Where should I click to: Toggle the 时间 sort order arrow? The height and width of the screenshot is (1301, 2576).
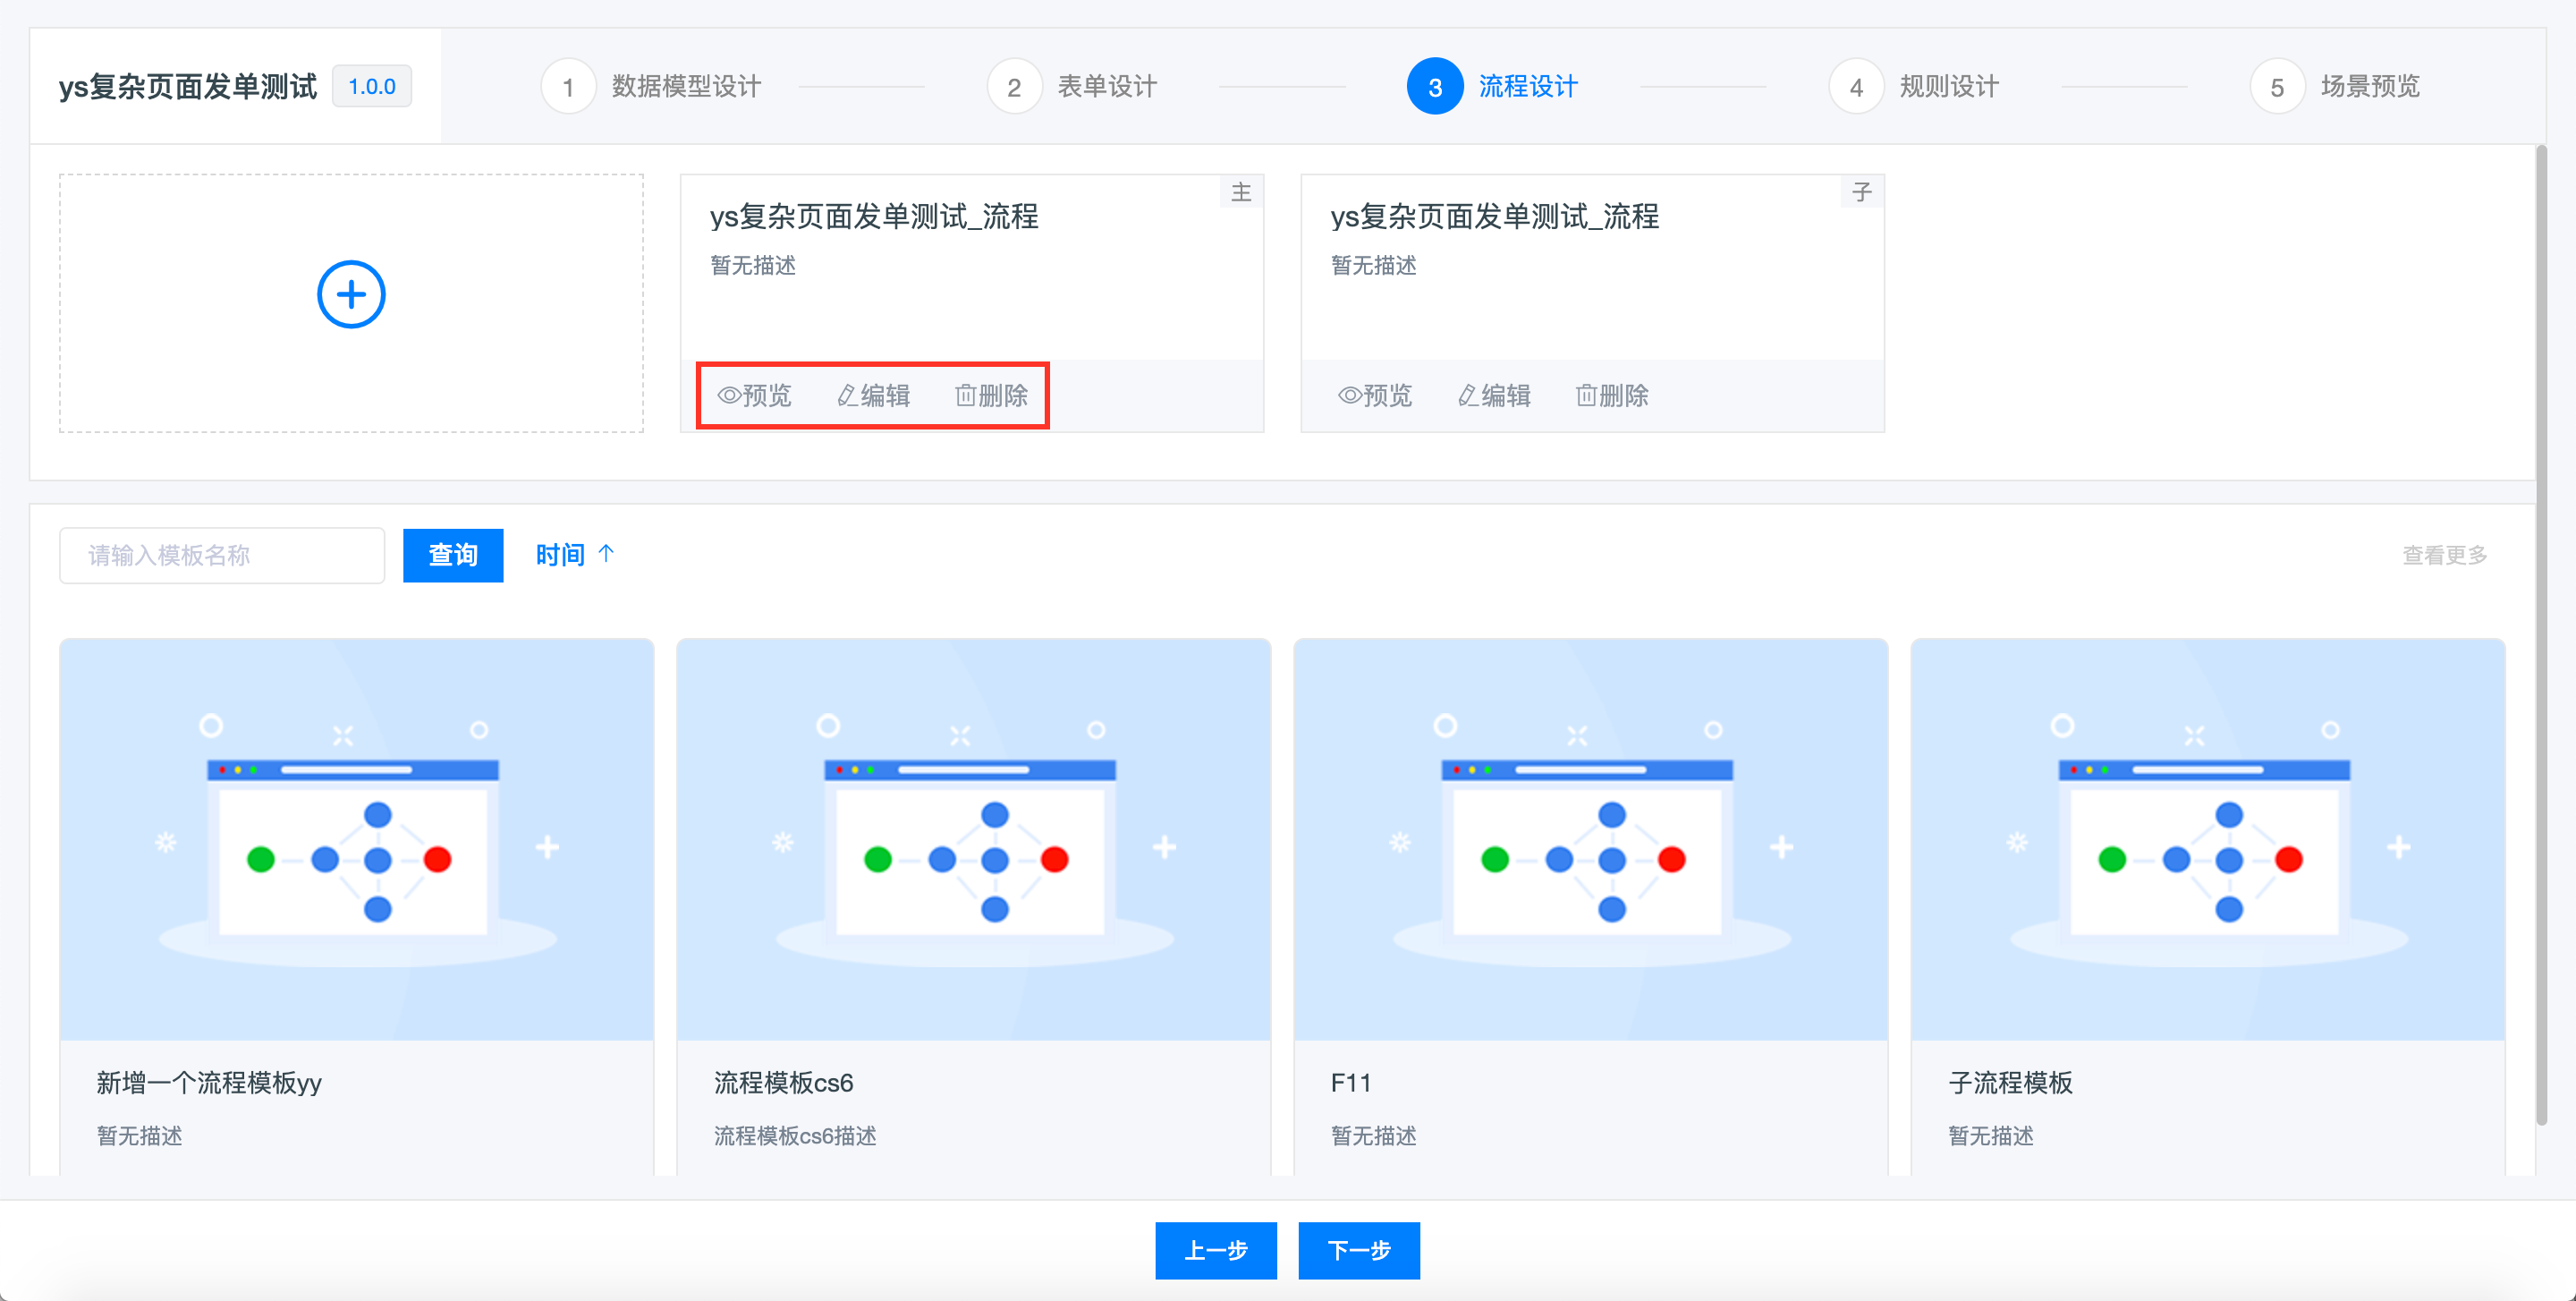point(606,554)
